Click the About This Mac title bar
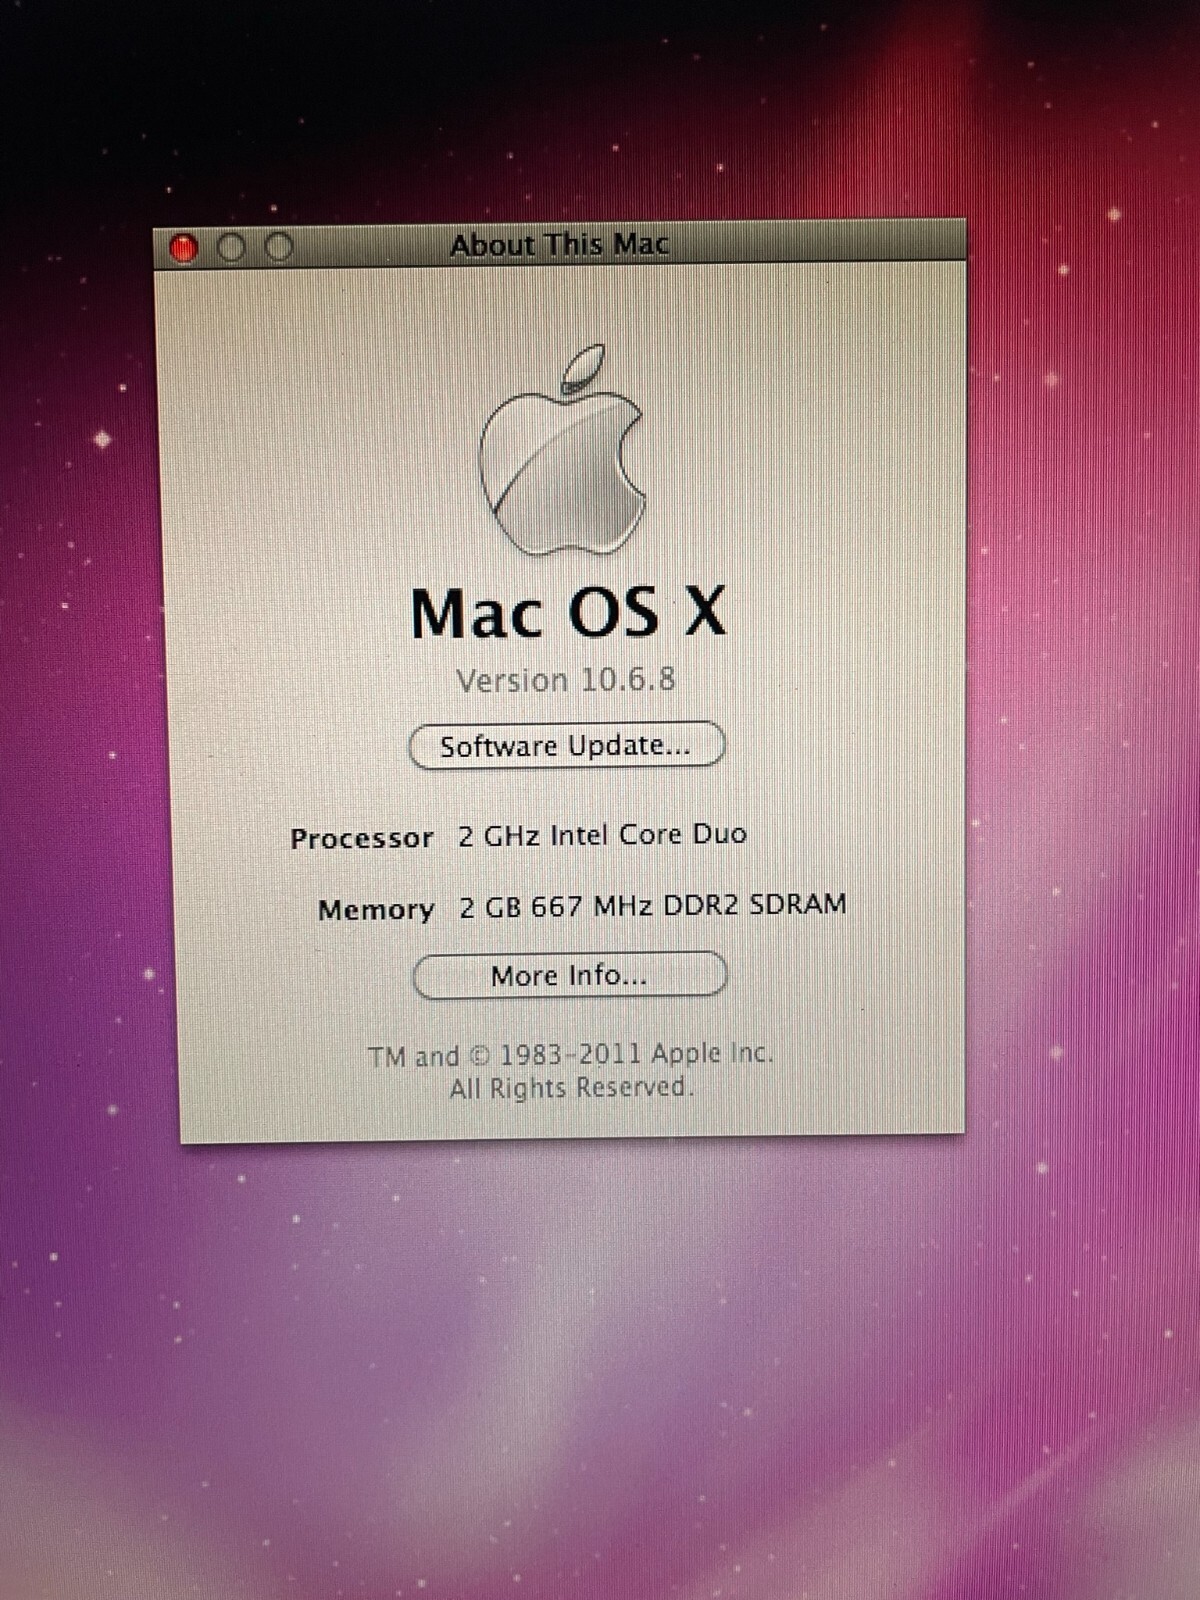This screenshot has width=1200, height=1600. [x=560, y=245]
